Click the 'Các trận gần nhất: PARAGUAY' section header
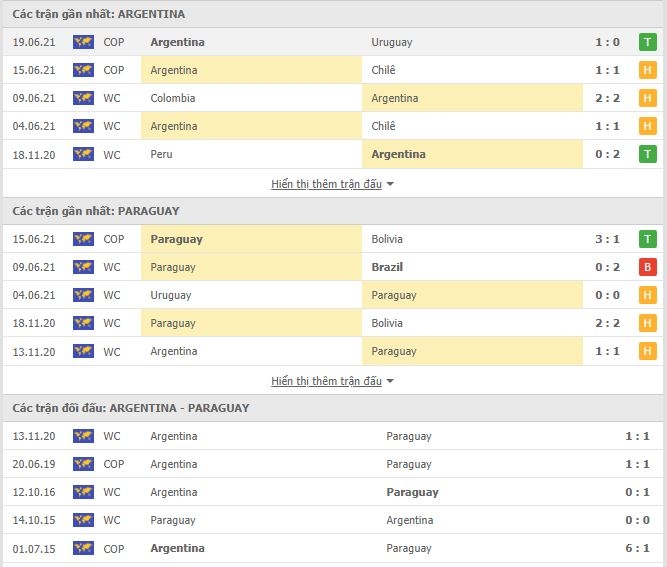 click(x=96, y=211)
